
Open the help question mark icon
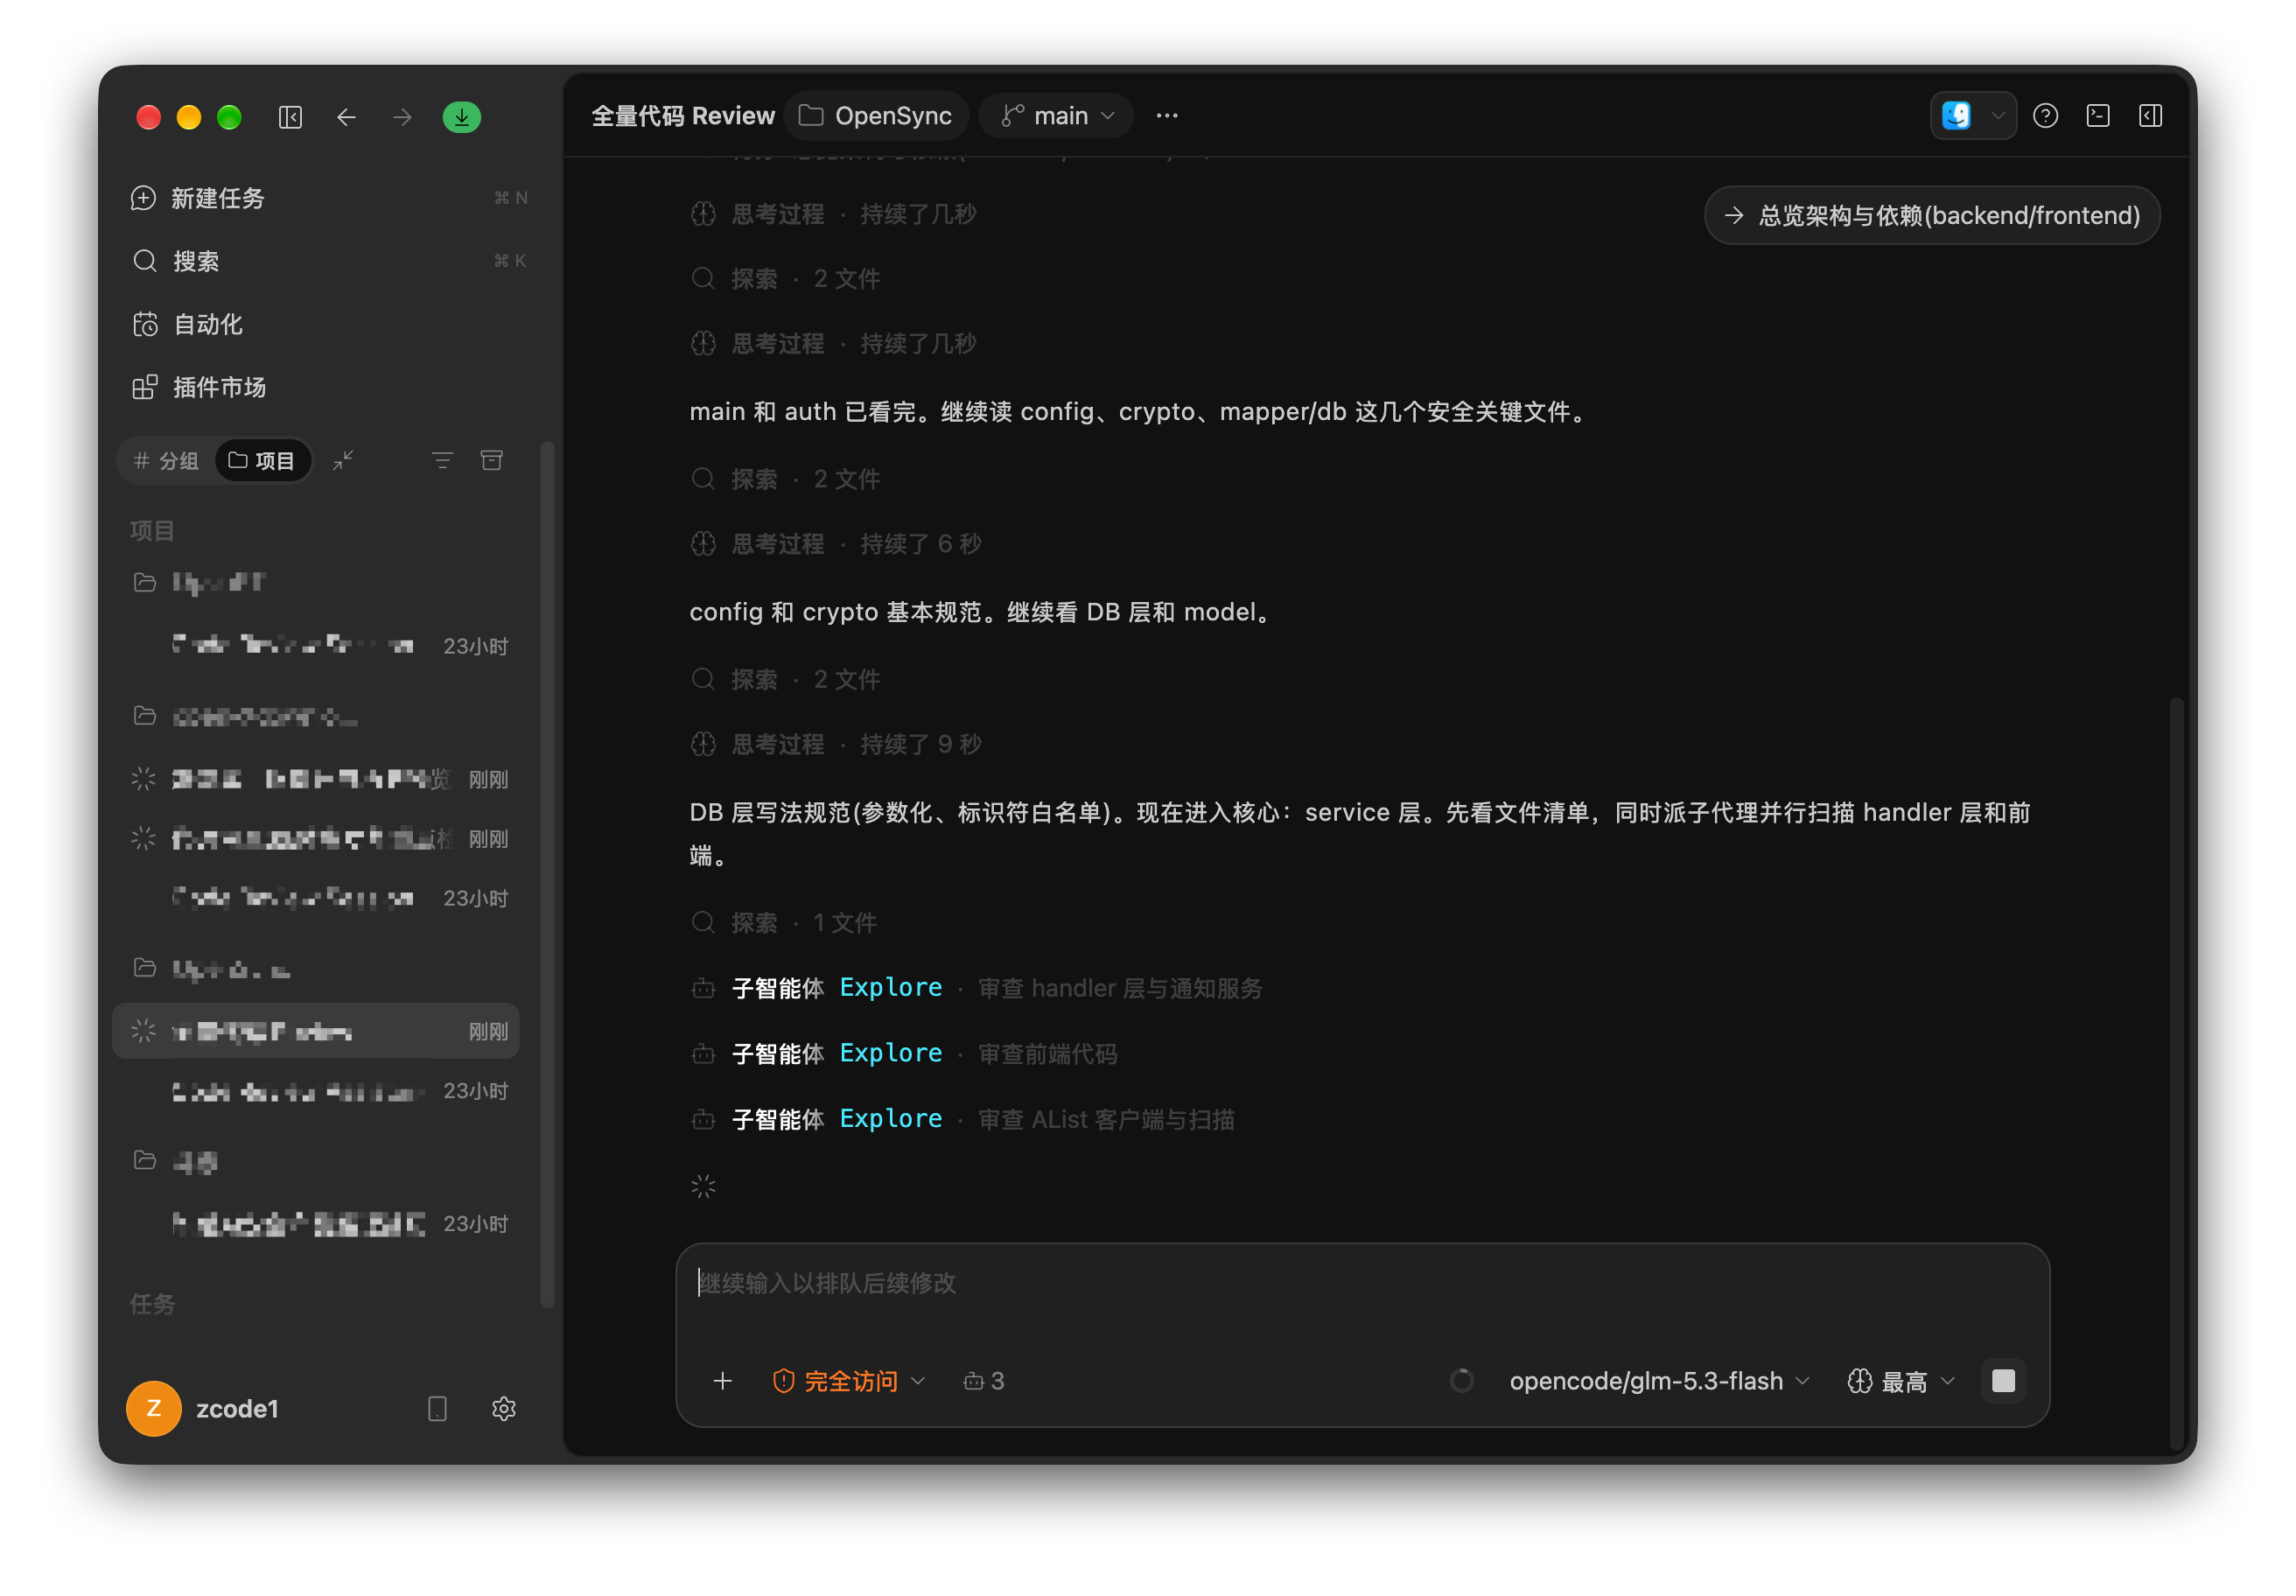pyautogui.click(x=2045, y=116)
